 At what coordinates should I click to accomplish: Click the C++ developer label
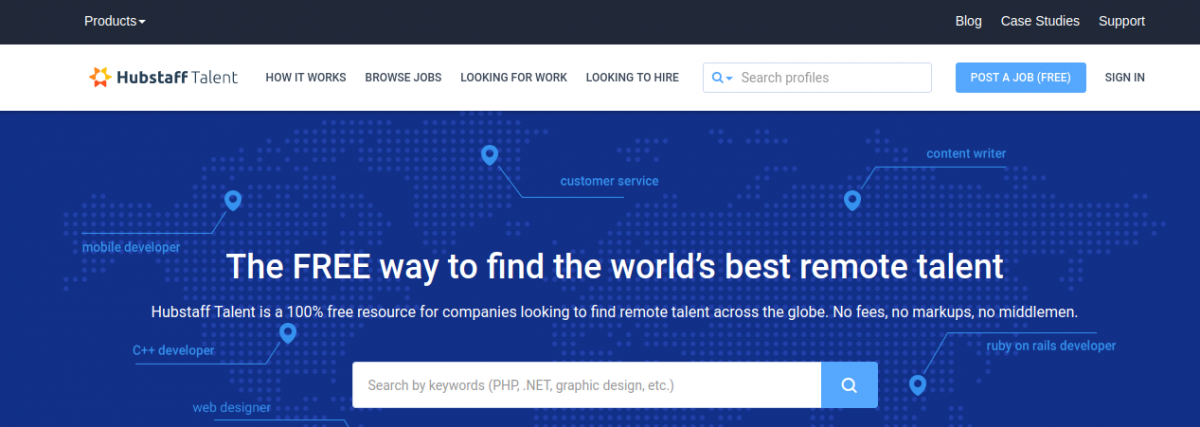(173, 351)
